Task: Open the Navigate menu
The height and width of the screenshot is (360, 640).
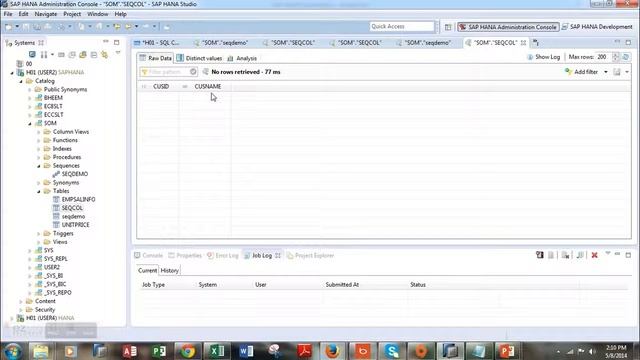Action: coord(46,14)
